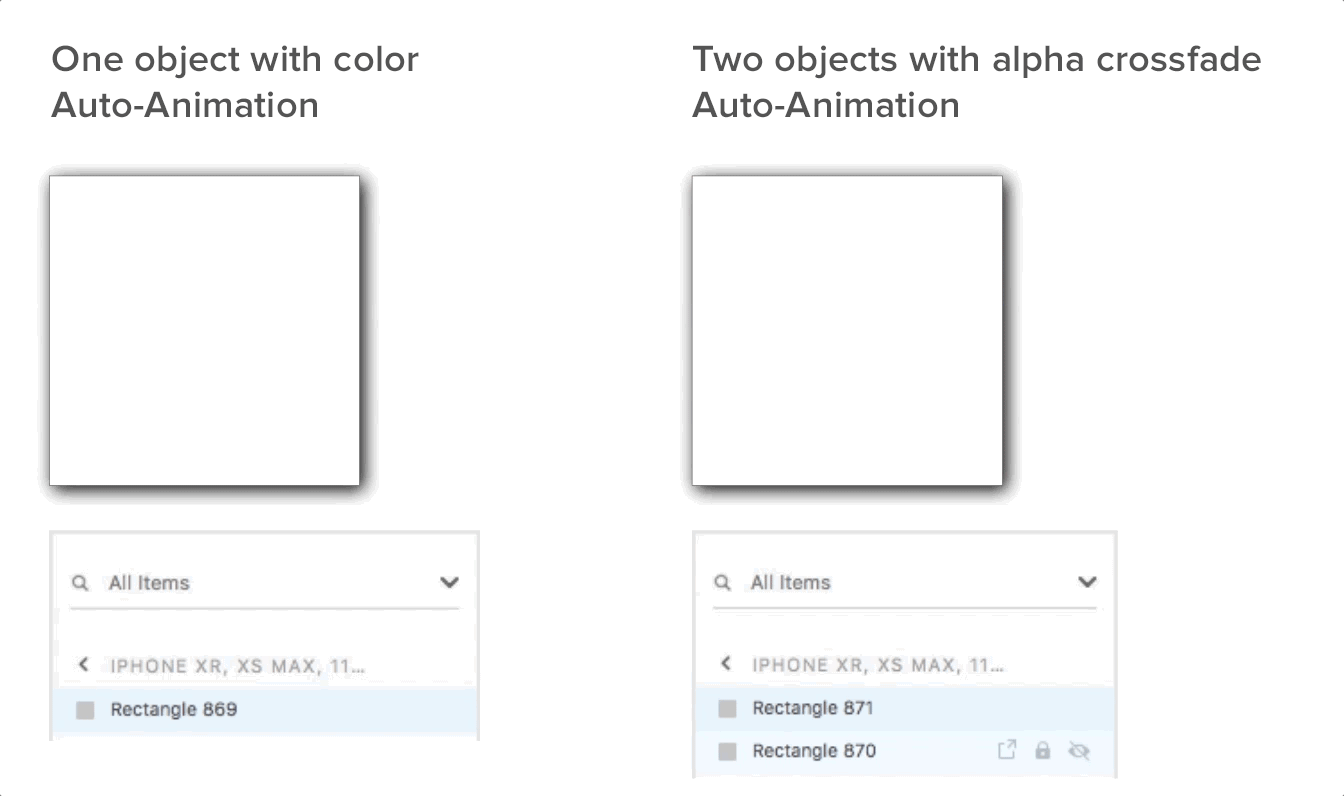Click the lock icon on Rectangle 870

1042,750
